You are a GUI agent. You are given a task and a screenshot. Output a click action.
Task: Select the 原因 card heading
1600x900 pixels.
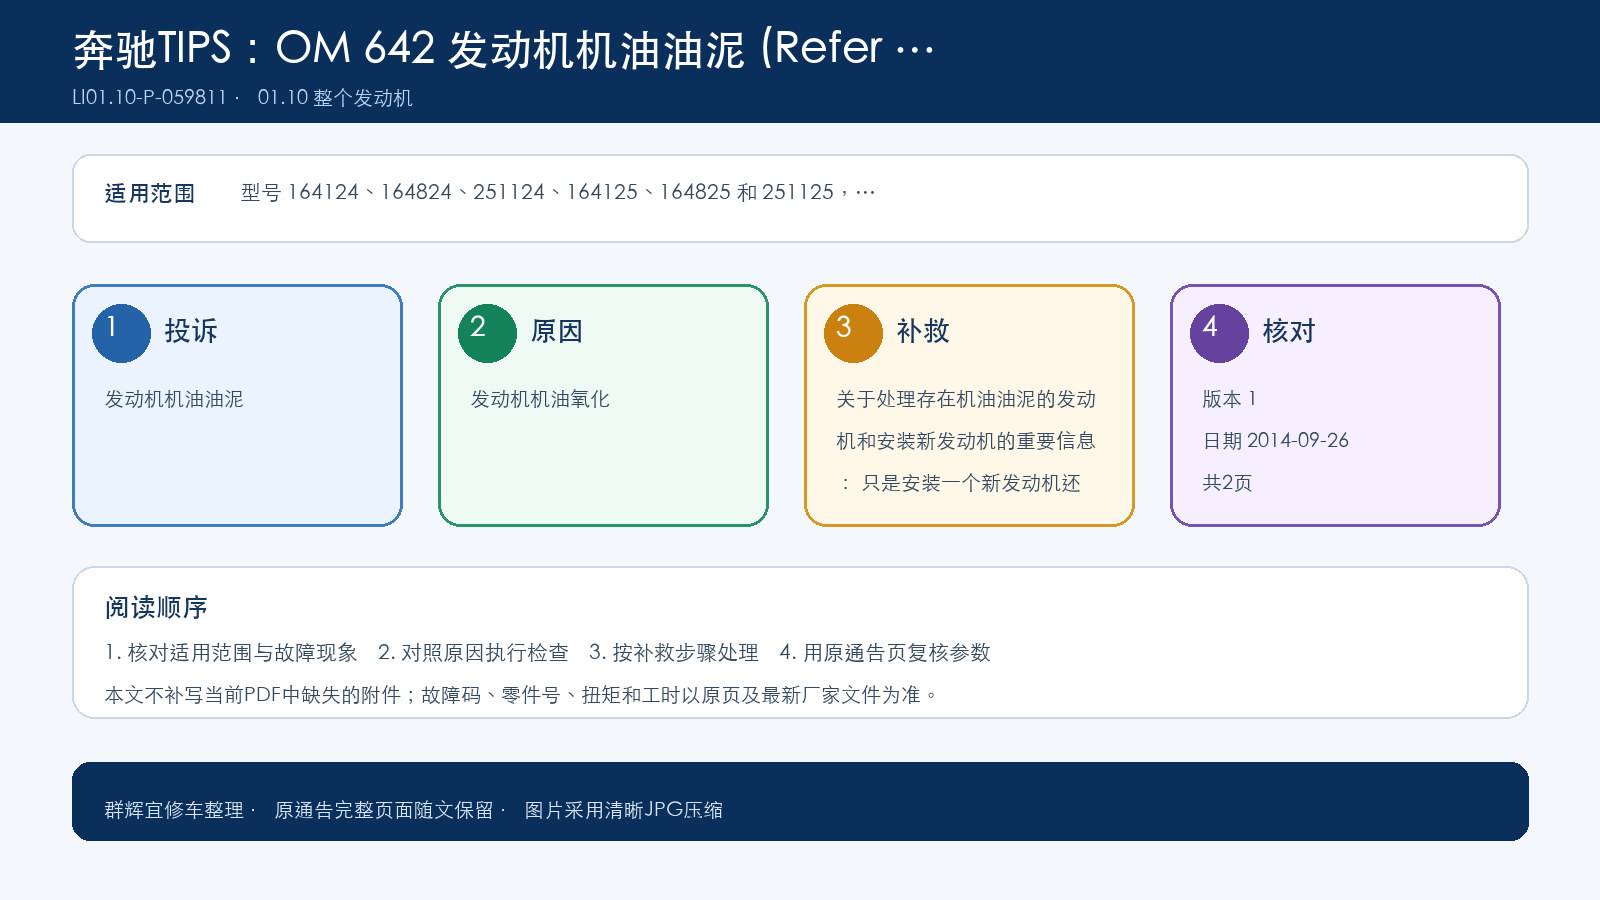coord(557,331)
